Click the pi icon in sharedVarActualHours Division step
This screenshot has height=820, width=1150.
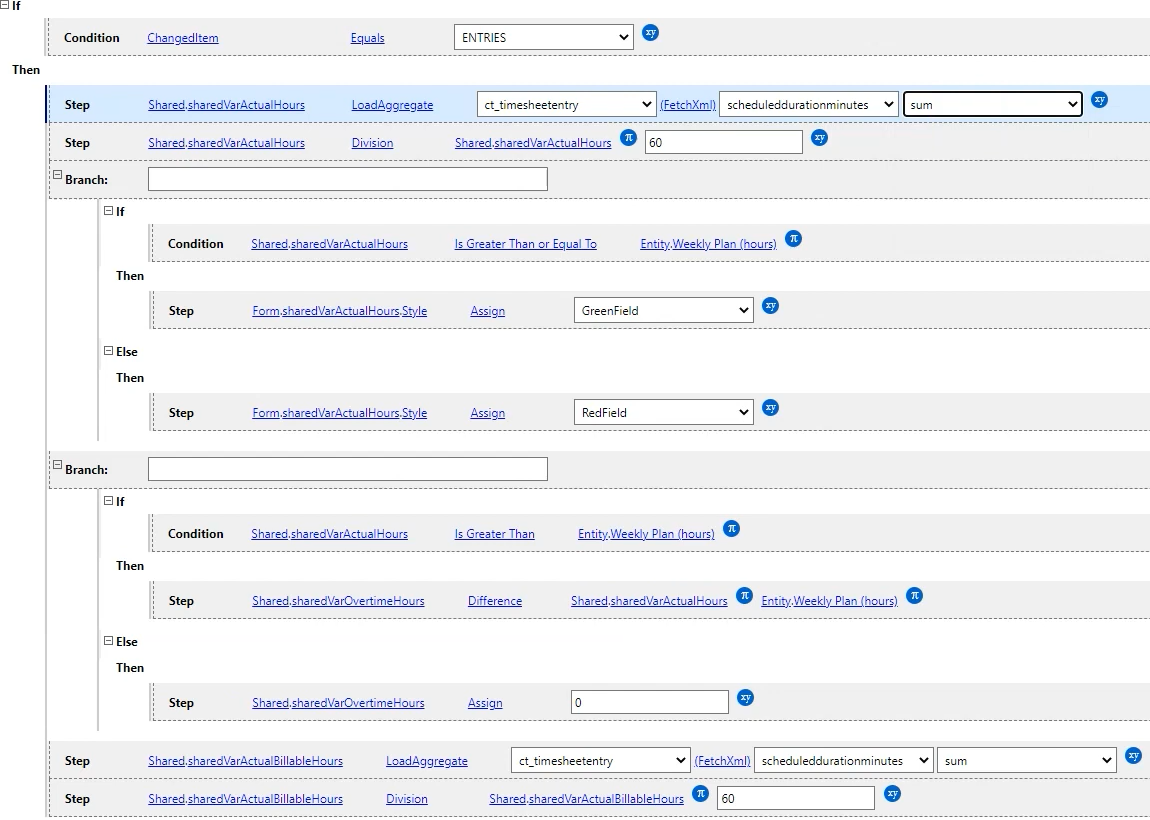(628, 137)
